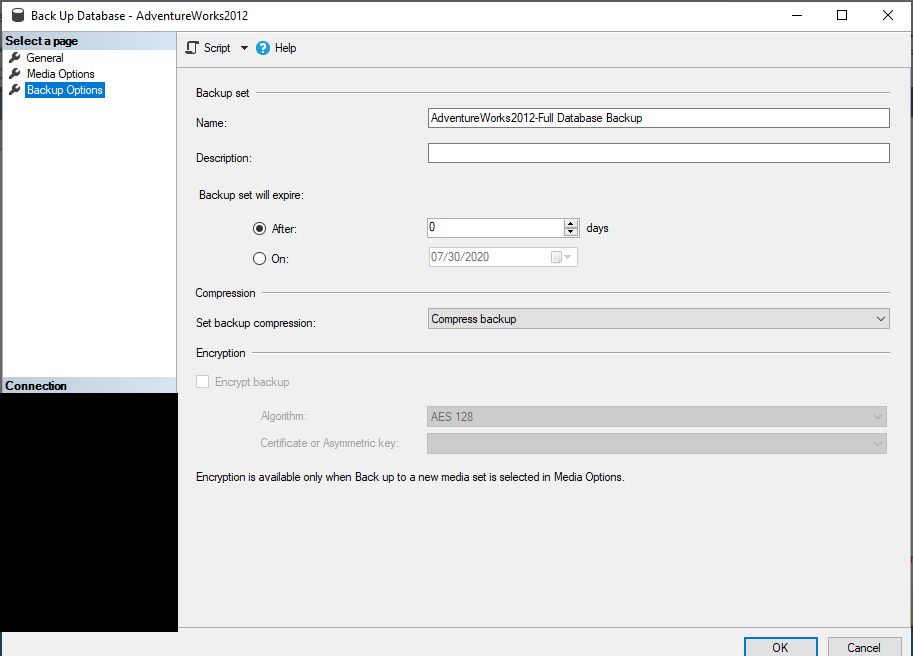The width and height of the screenshot is (913, 656).
Task: Open the Media Options page
Action: 61,74
